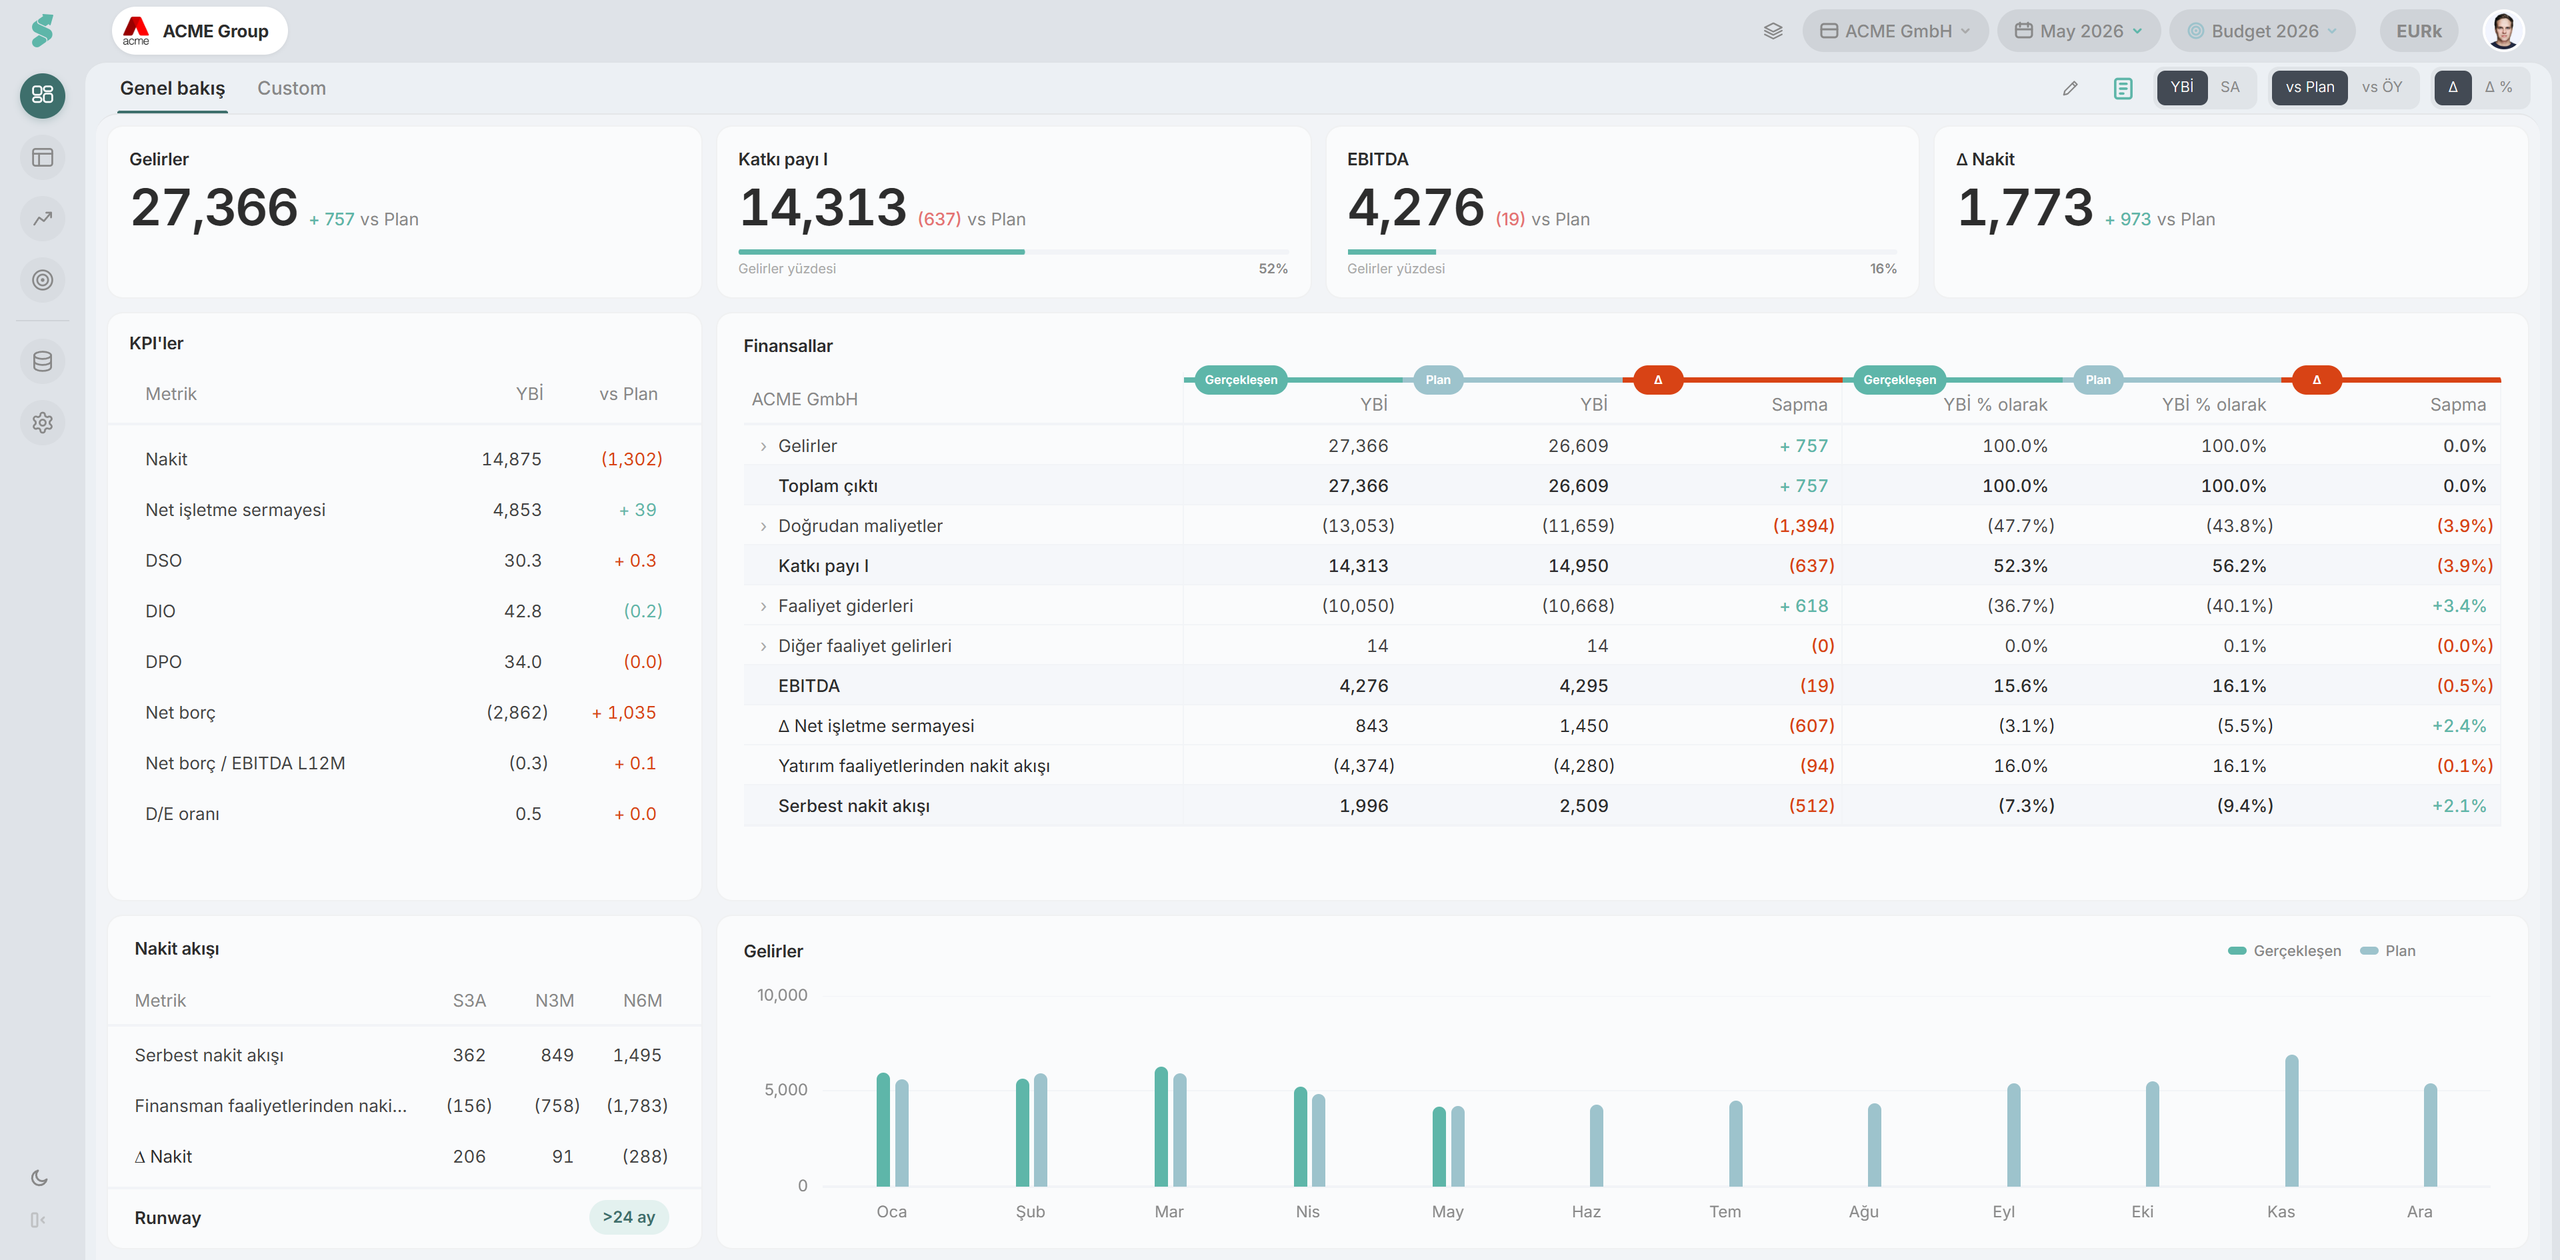Click Finansman faaliyetlerinden naki... row
Image resolution: width=2560 pixels, height=1260 pixels.
point(404,1106)
